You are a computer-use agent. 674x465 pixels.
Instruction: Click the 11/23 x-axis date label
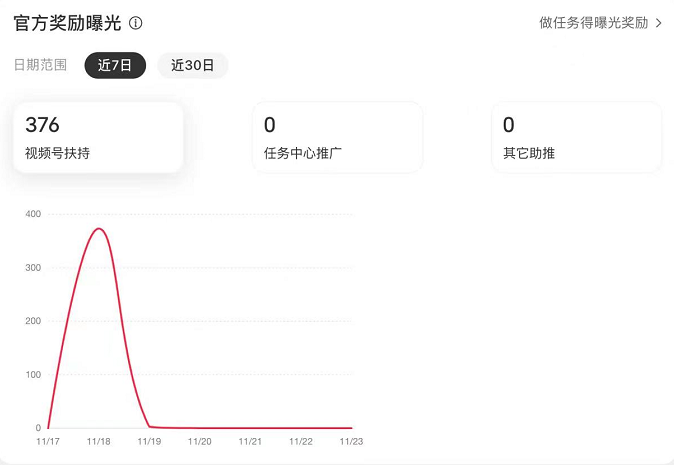click(x=352, y=441)
